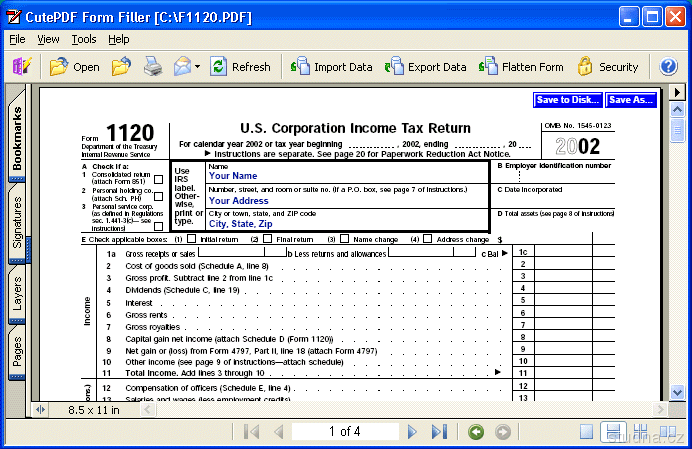Tick the Final return checkbox

(x=268, y=240)
